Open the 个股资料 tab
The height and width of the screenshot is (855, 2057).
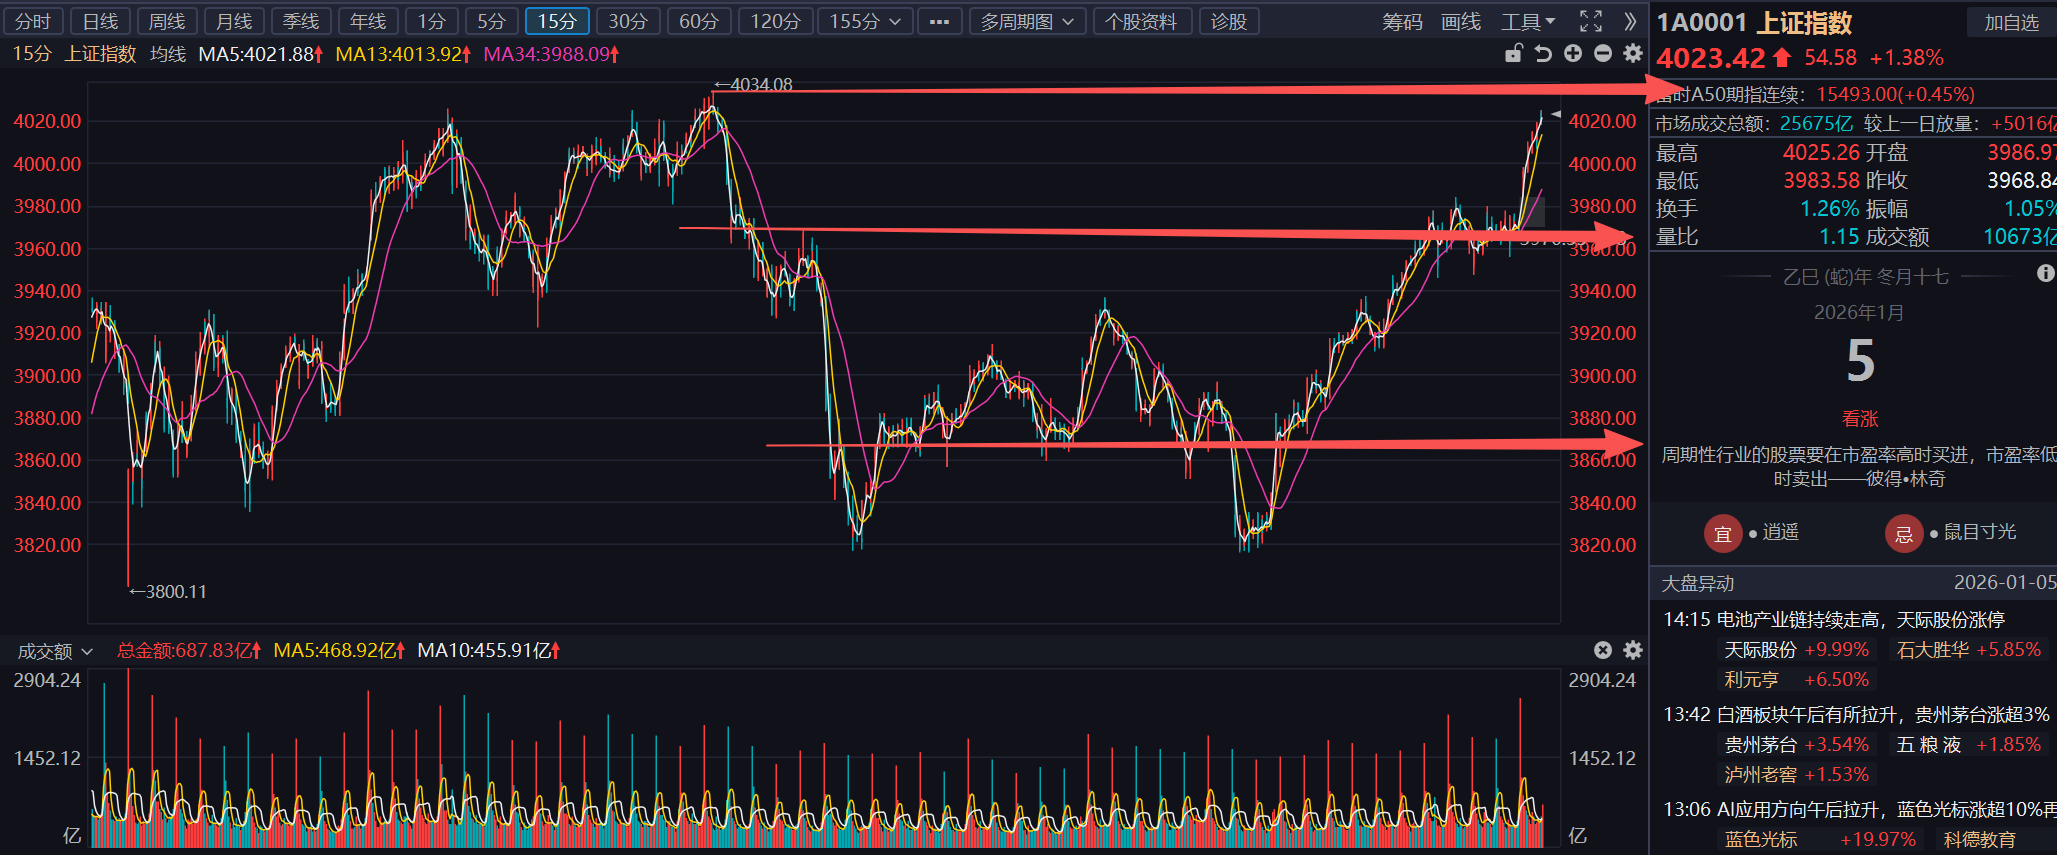[1141, 21]
